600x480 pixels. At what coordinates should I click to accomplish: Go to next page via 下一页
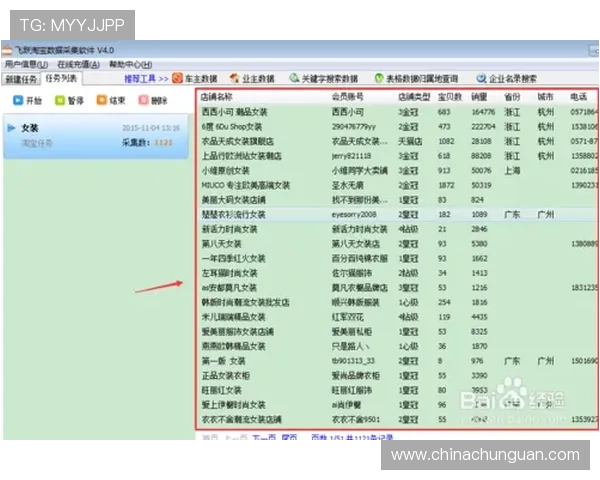(264, 437)
